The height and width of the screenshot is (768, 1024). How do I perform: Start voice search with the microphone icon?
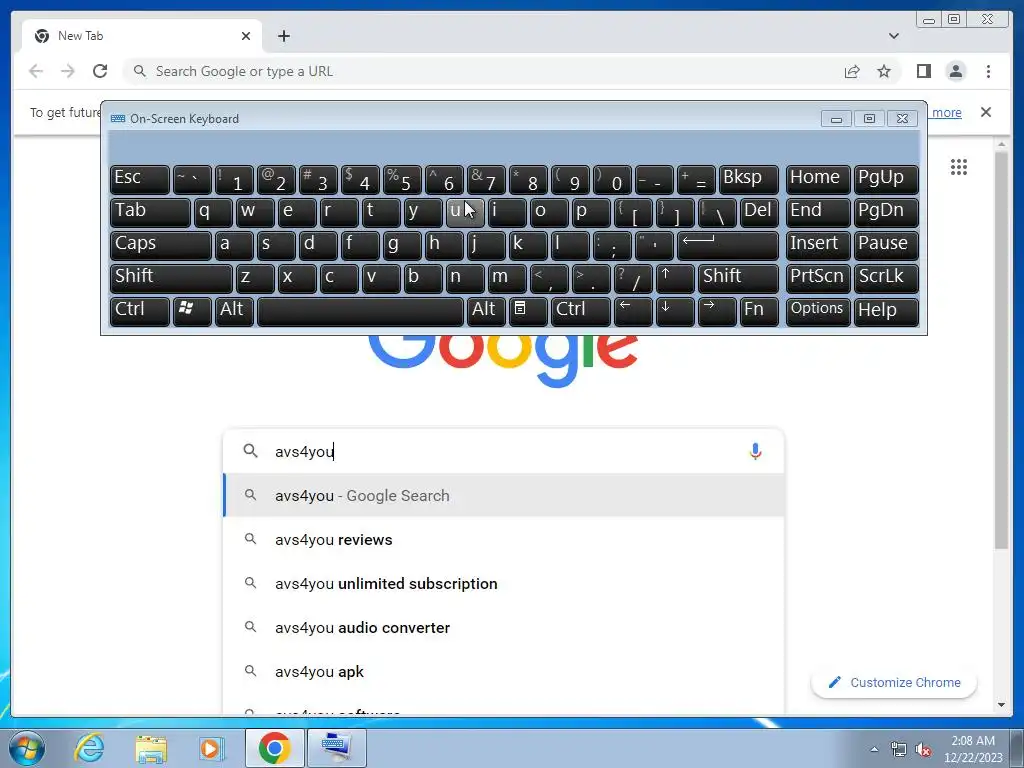[755, 451]
